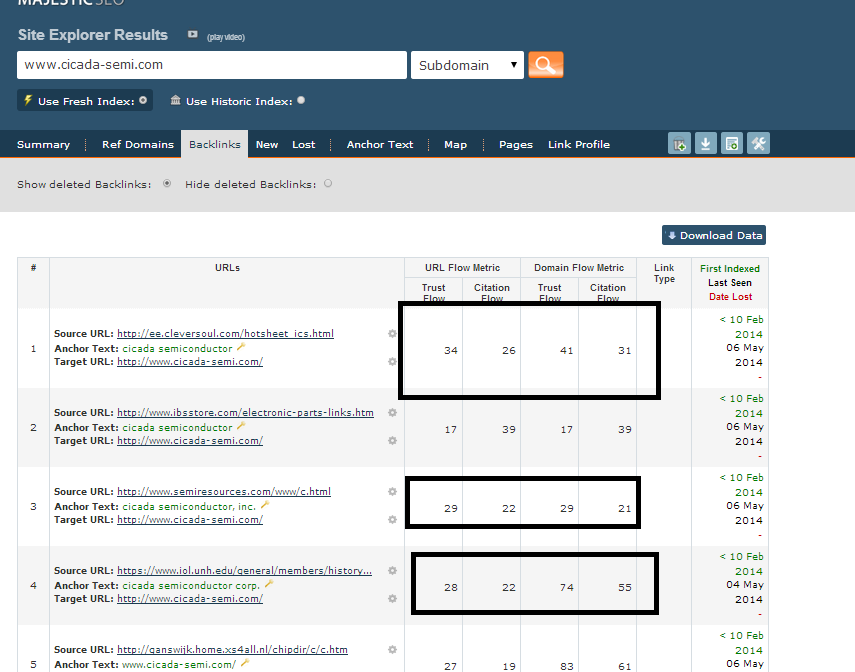This screenshot has width=855, height=672.
Task: Click the 'Domain Flow Metric' column header
Action: tap(579, 268)
